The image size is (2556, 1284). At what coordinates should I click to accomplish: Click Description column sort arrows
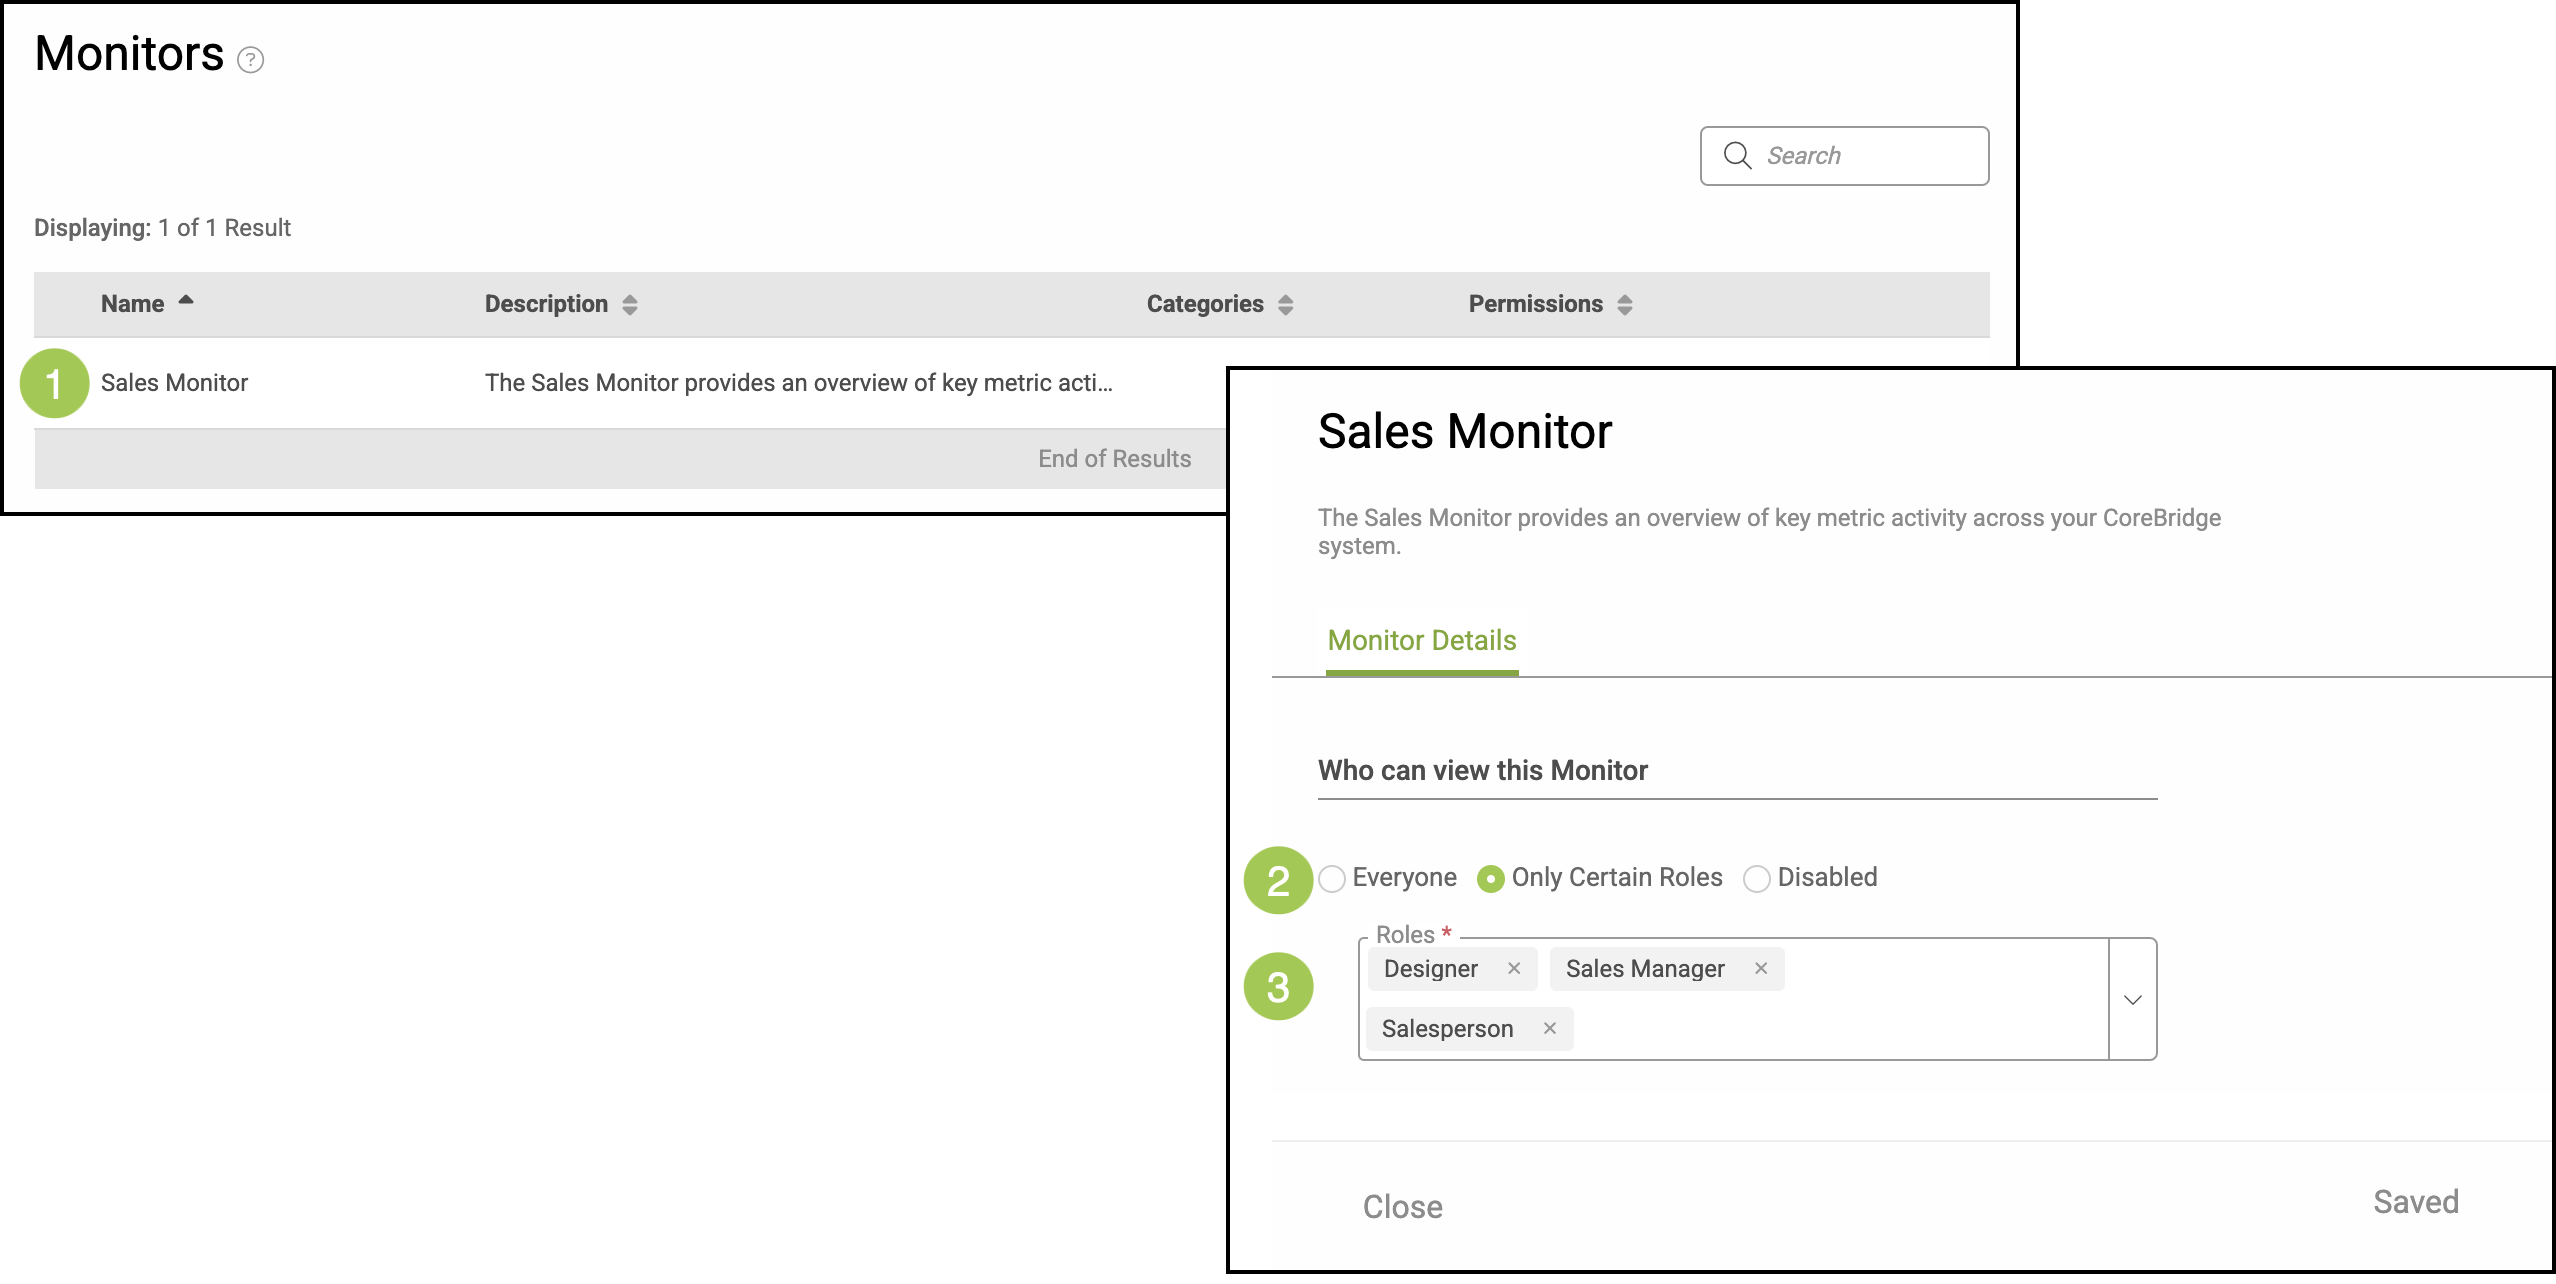(630, 305)
